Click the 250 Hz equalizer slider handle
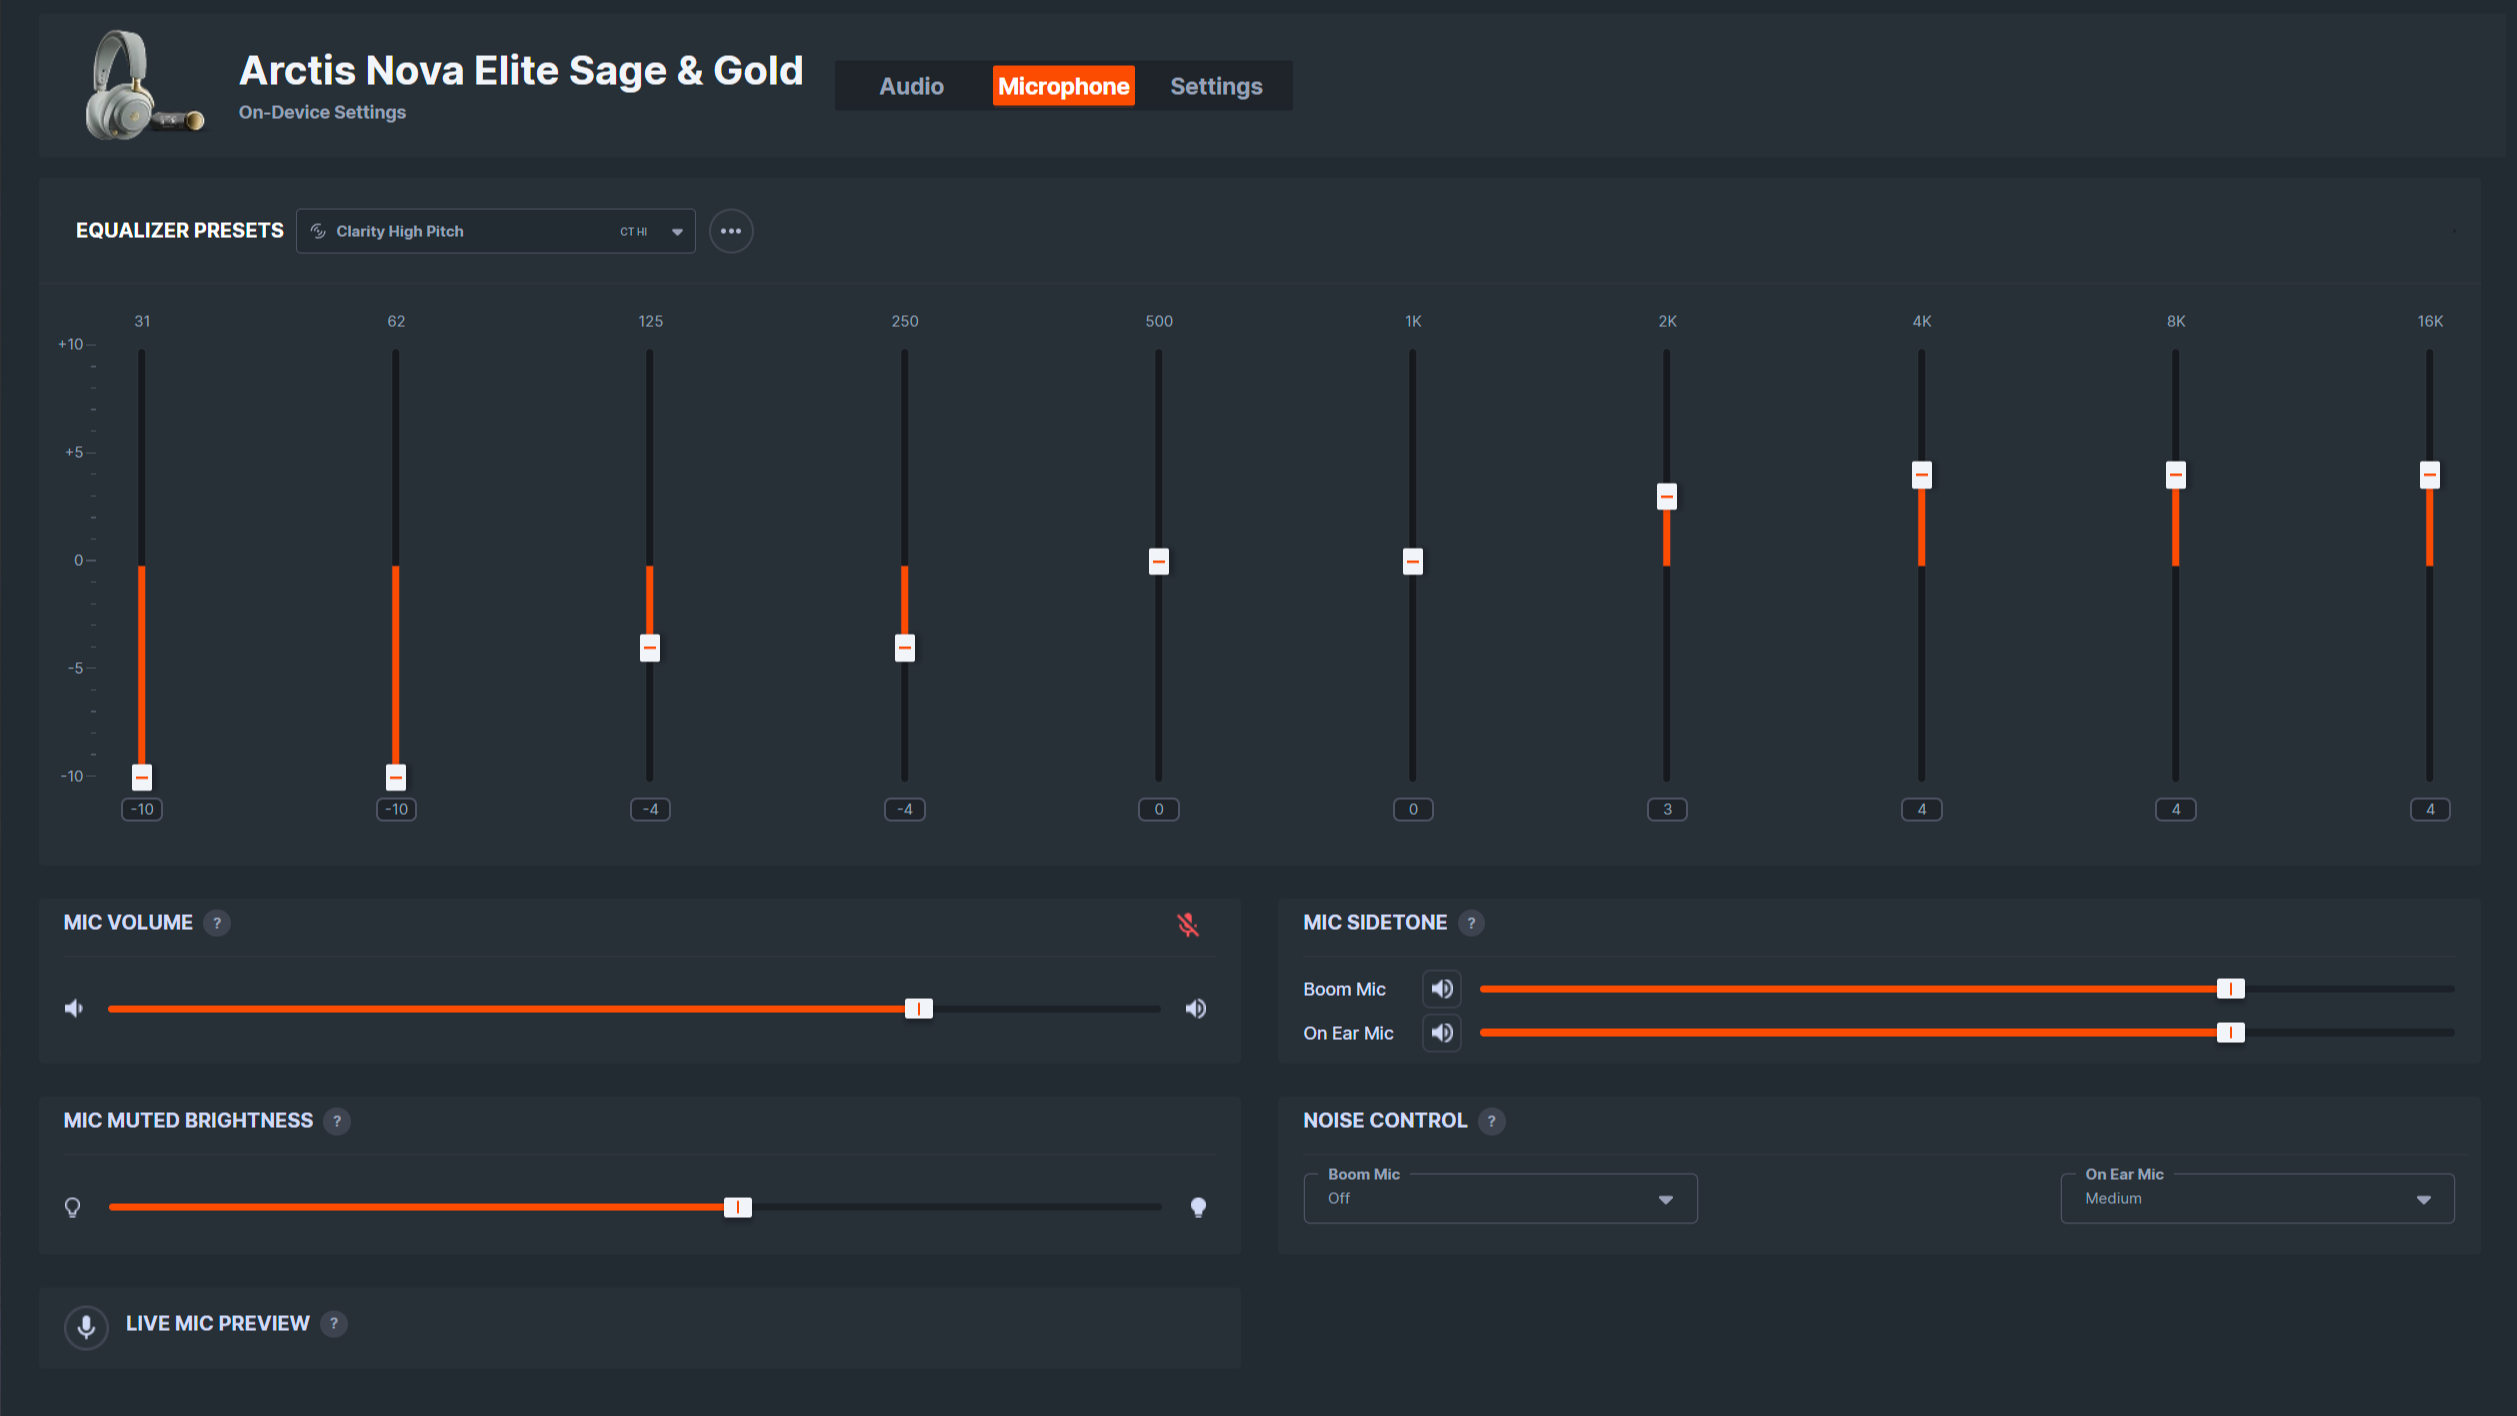 [905, 648]
